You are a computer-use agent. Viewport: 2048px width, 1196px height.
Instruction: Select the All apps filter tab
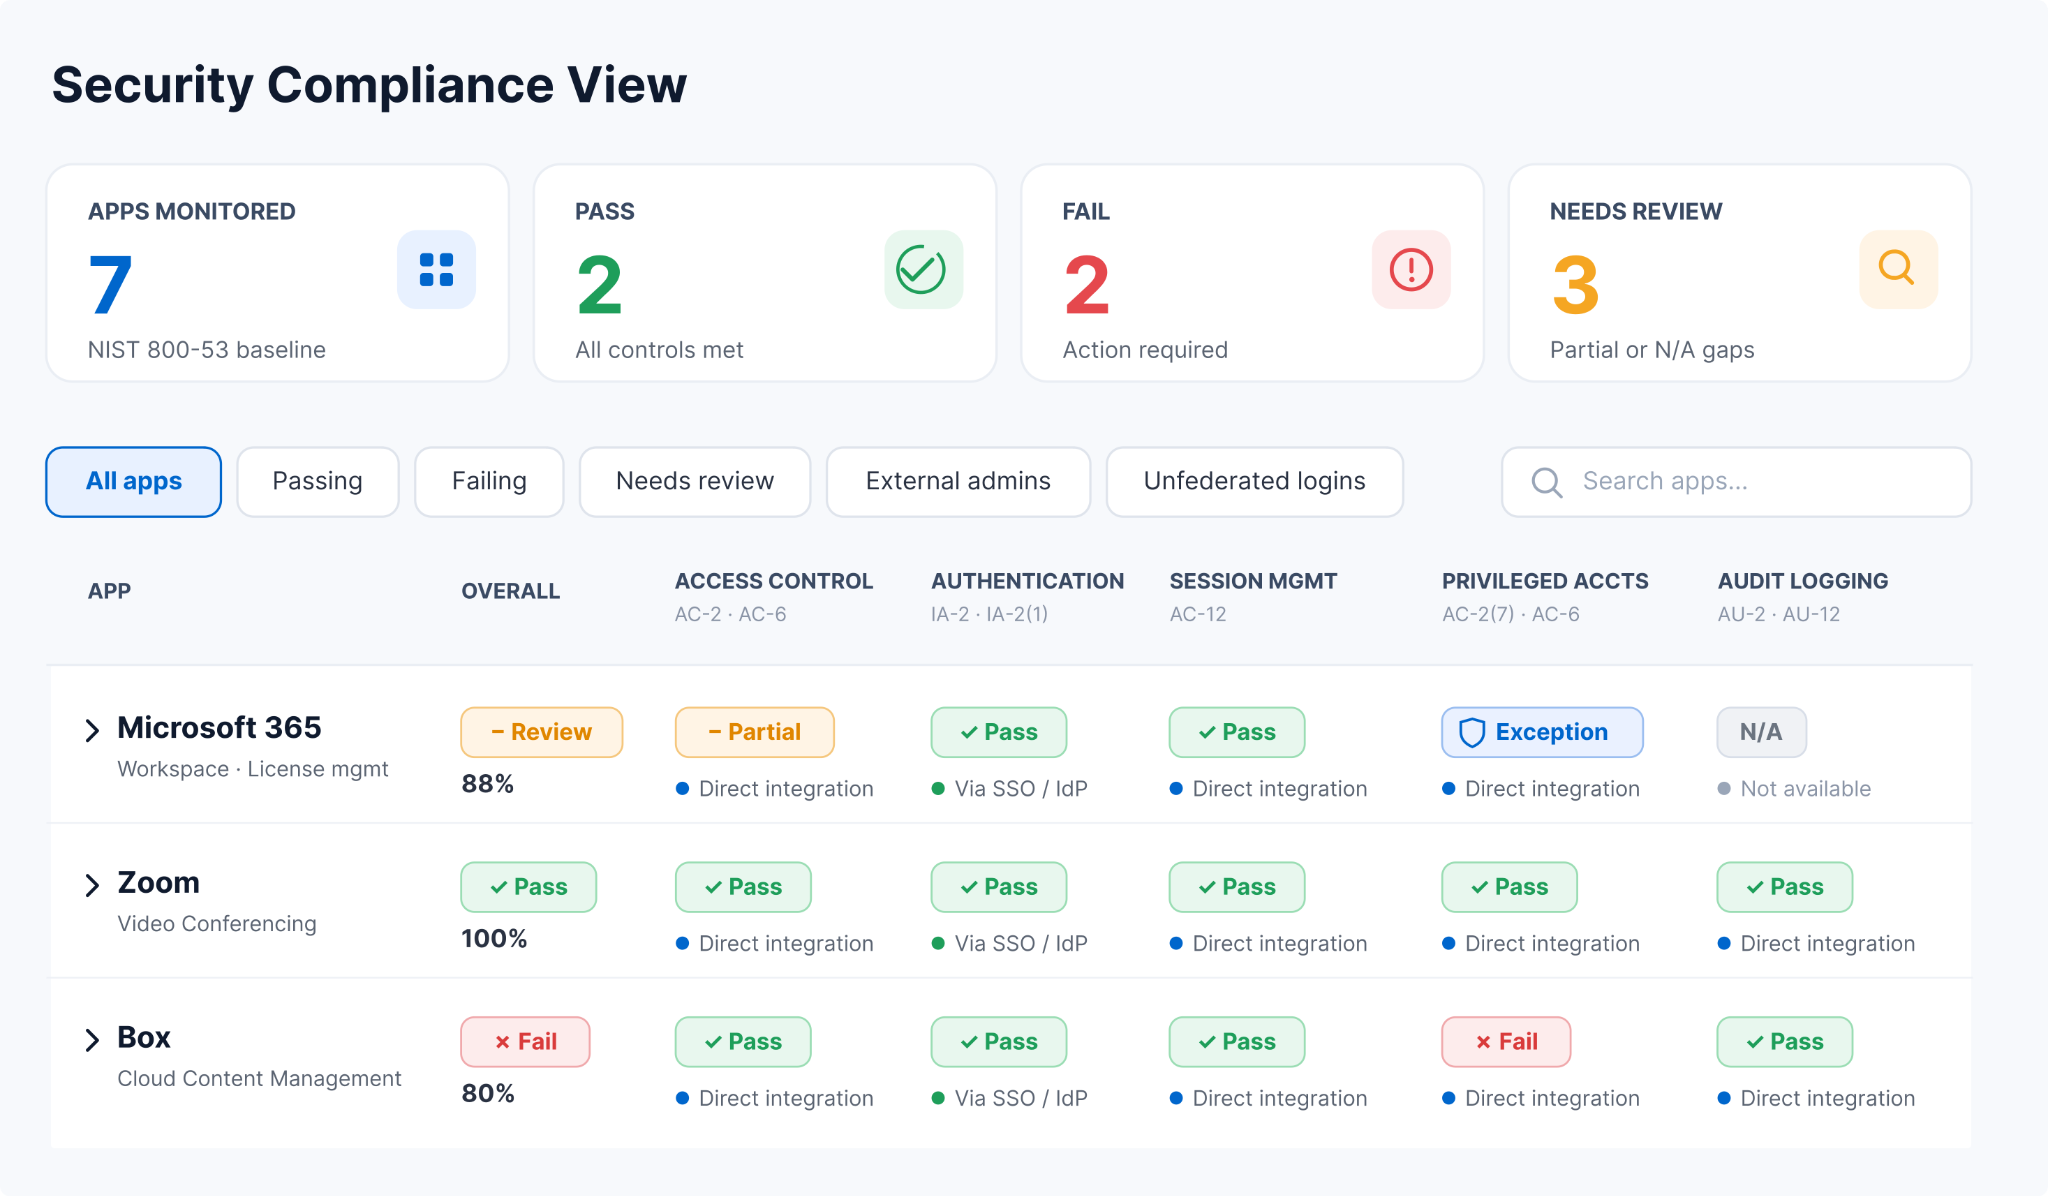pos(134,482)
